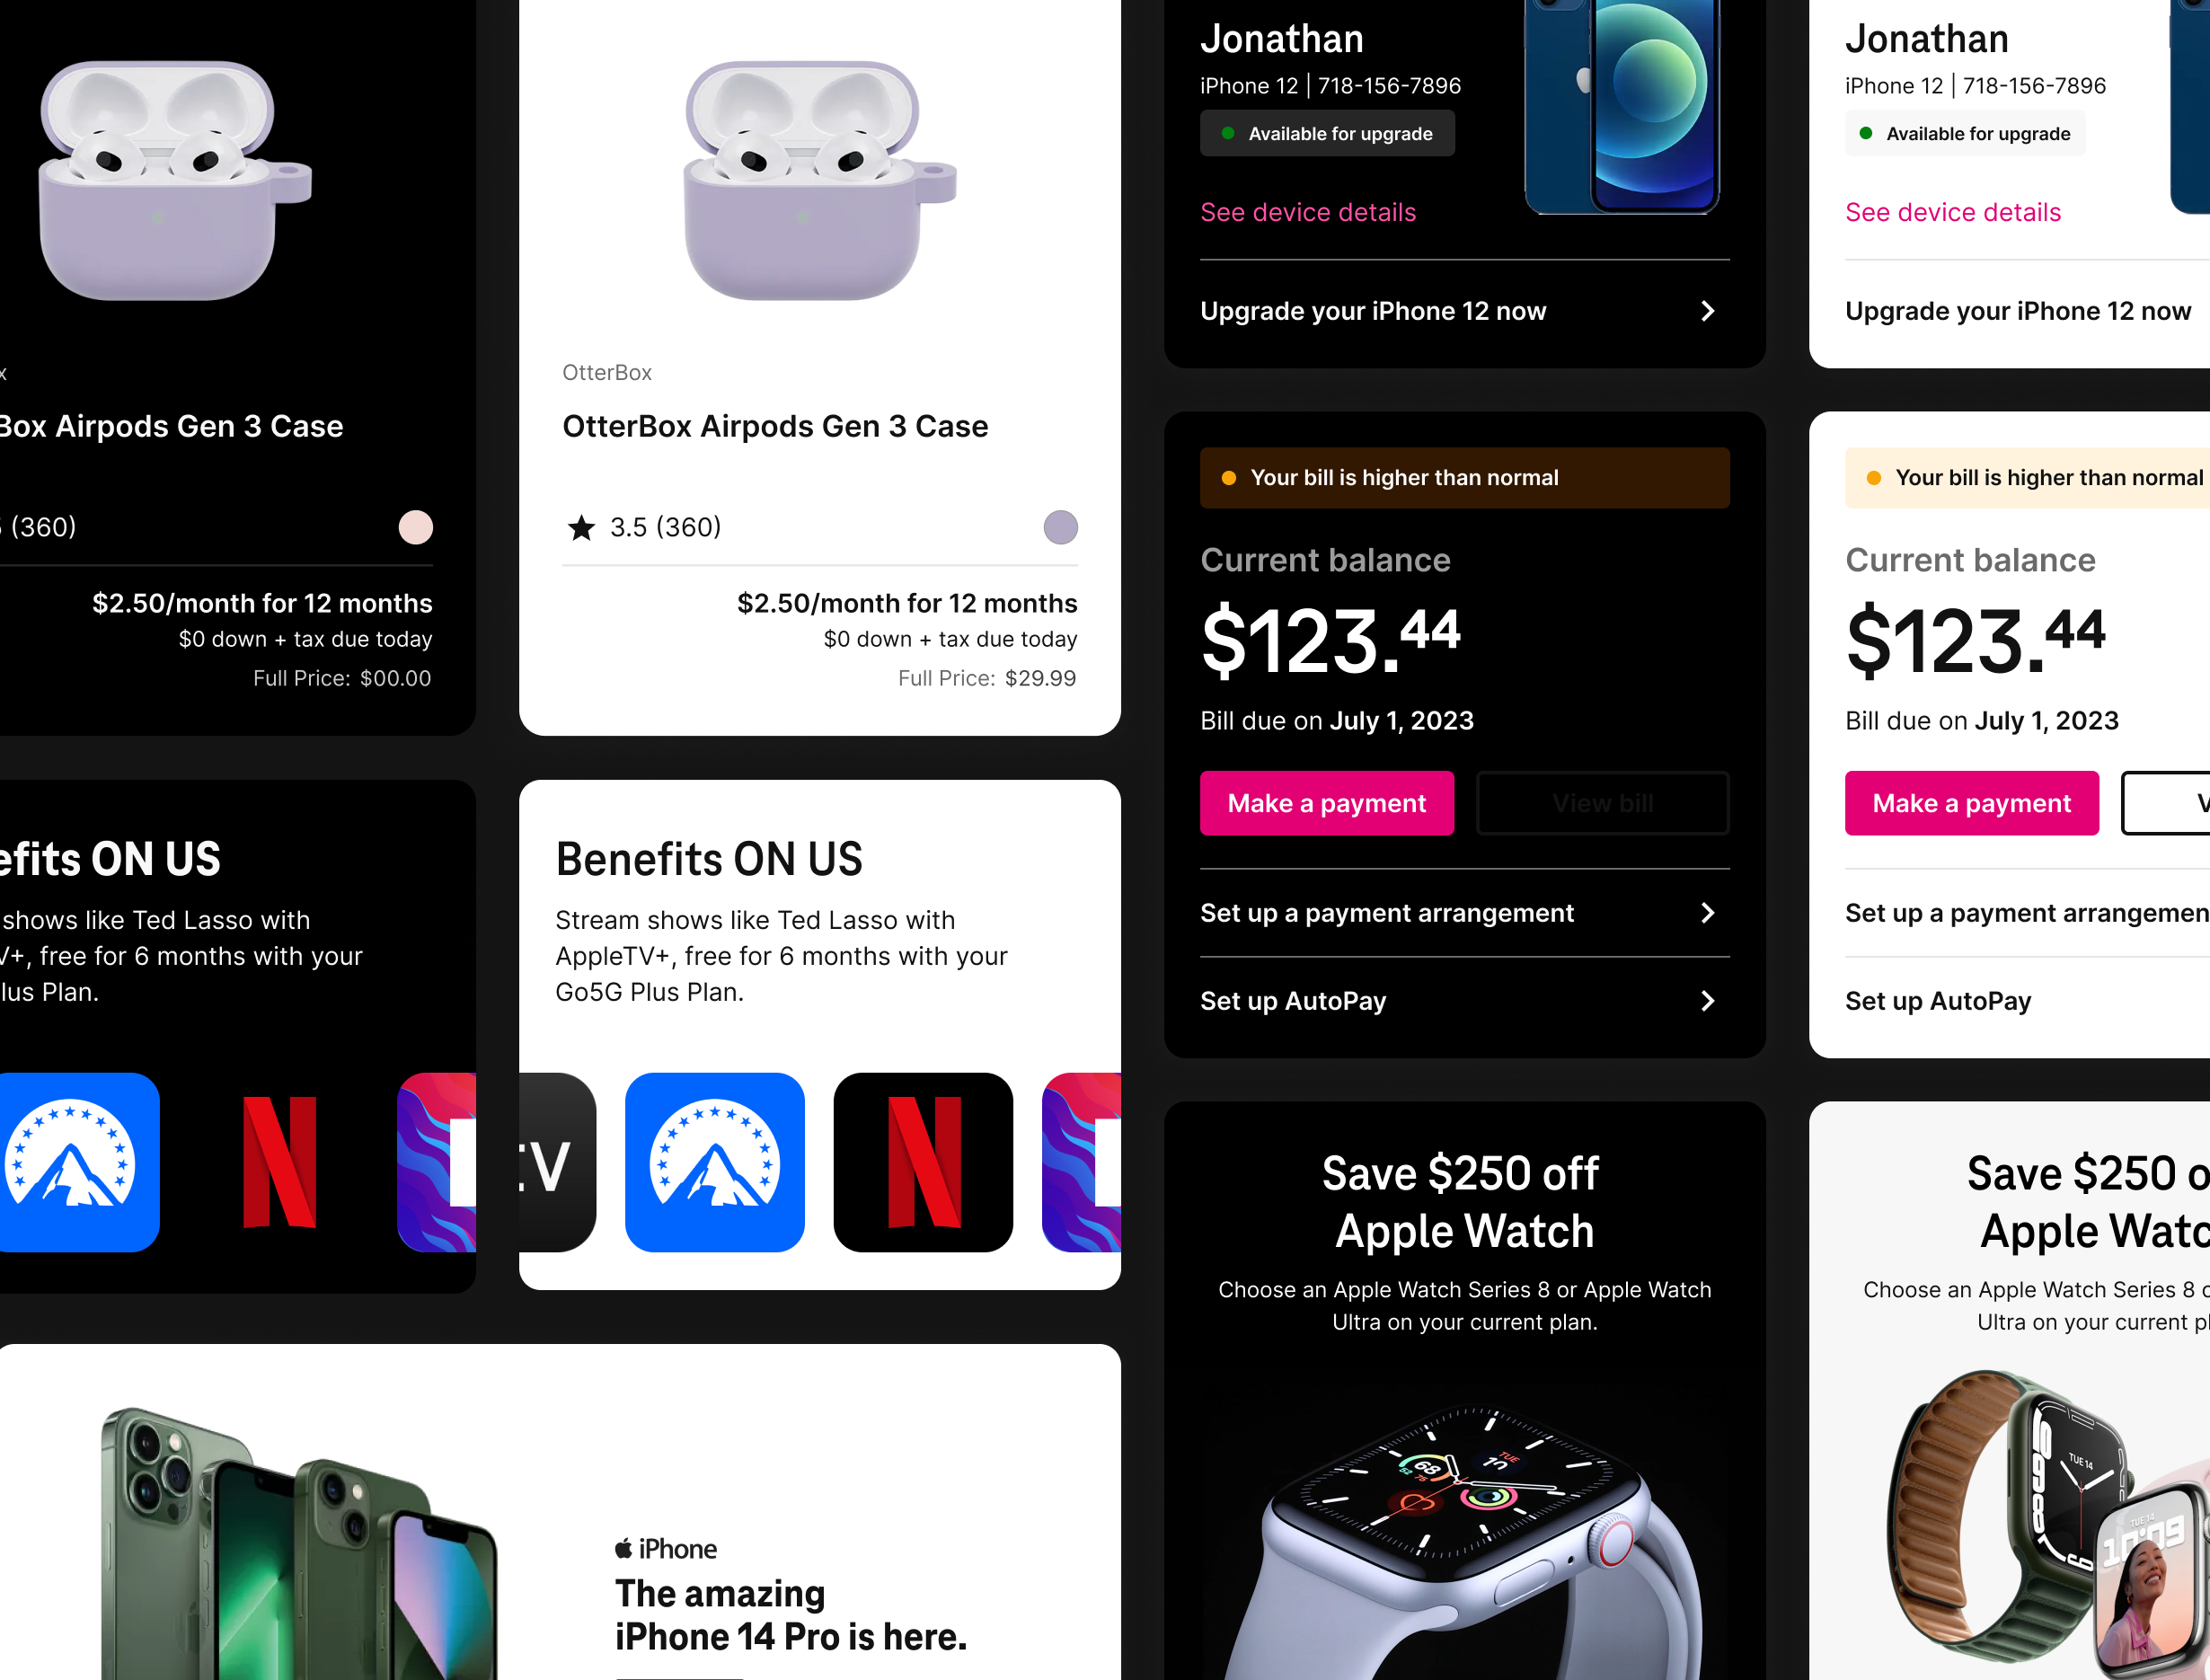Expand Set up AutoPay chevron in dark card
This screenshot has height=1680, width=2210.
pyautogui.click(x=1708, y=1001)
